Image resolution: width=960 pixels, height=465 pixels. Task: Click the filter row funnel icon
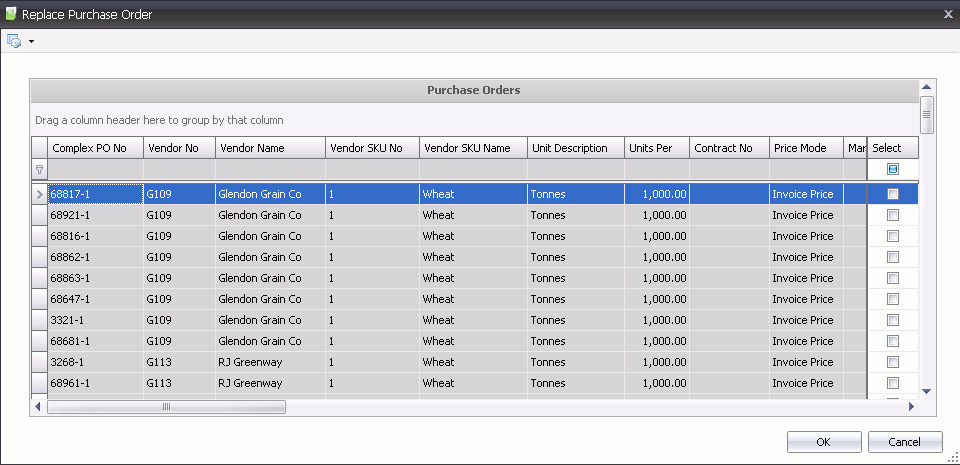click(x=39, y=170)
